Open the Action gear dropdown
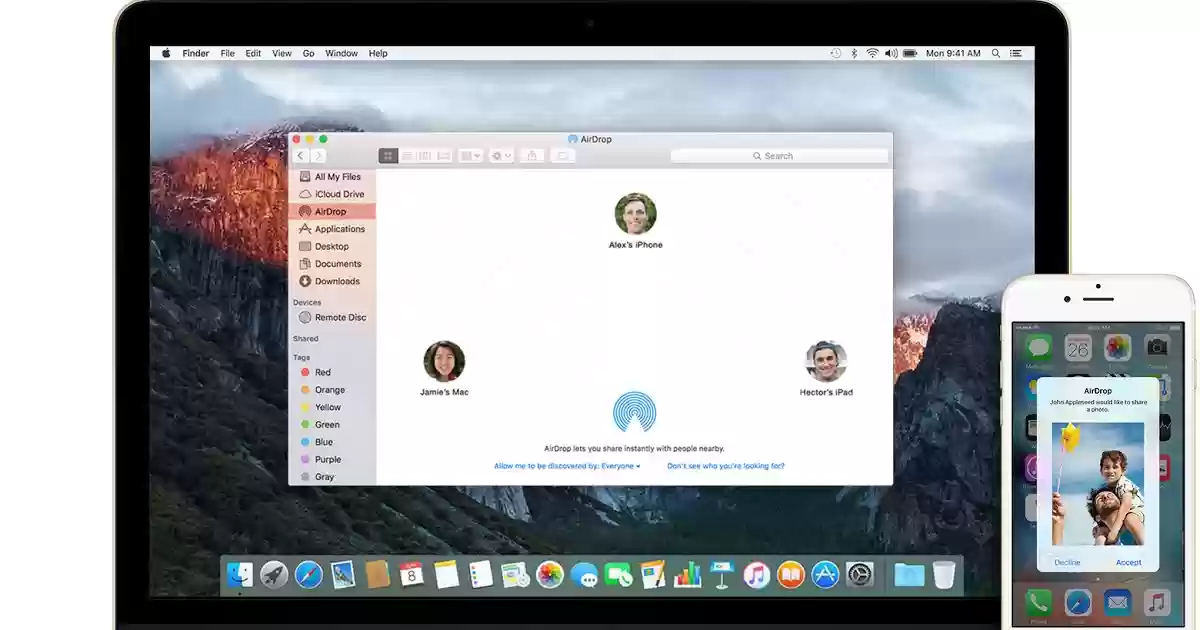1200x630 pixels. tap(501, 156)
